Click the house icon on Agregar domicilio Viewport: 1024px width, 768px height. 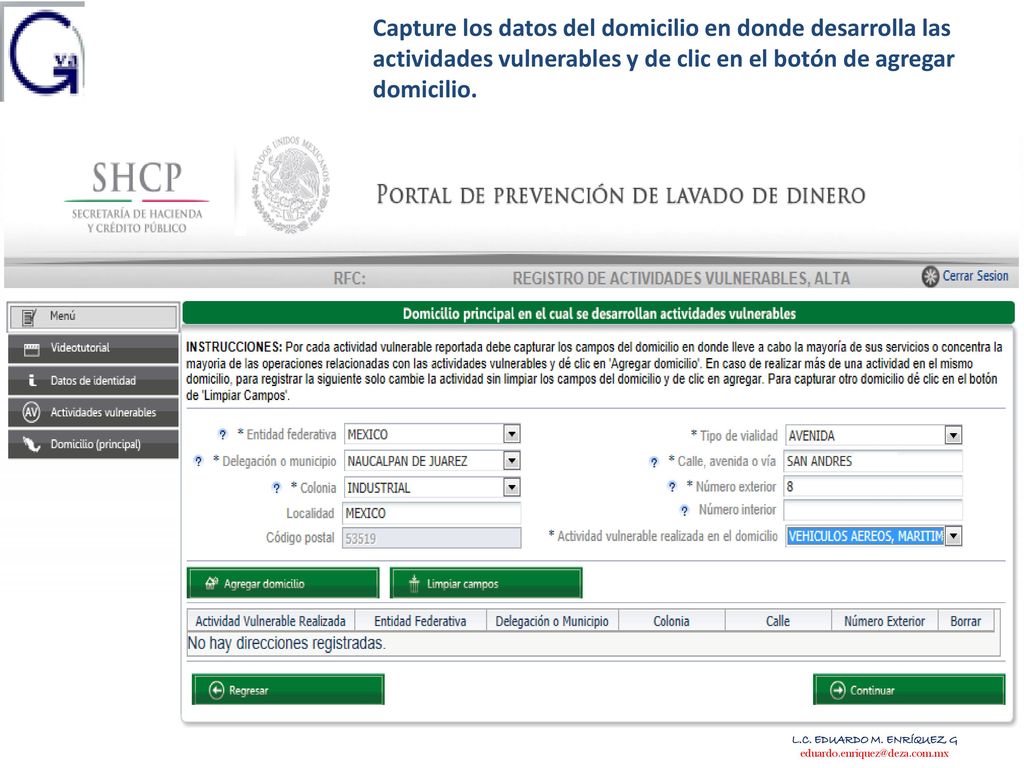pos(211,583)
